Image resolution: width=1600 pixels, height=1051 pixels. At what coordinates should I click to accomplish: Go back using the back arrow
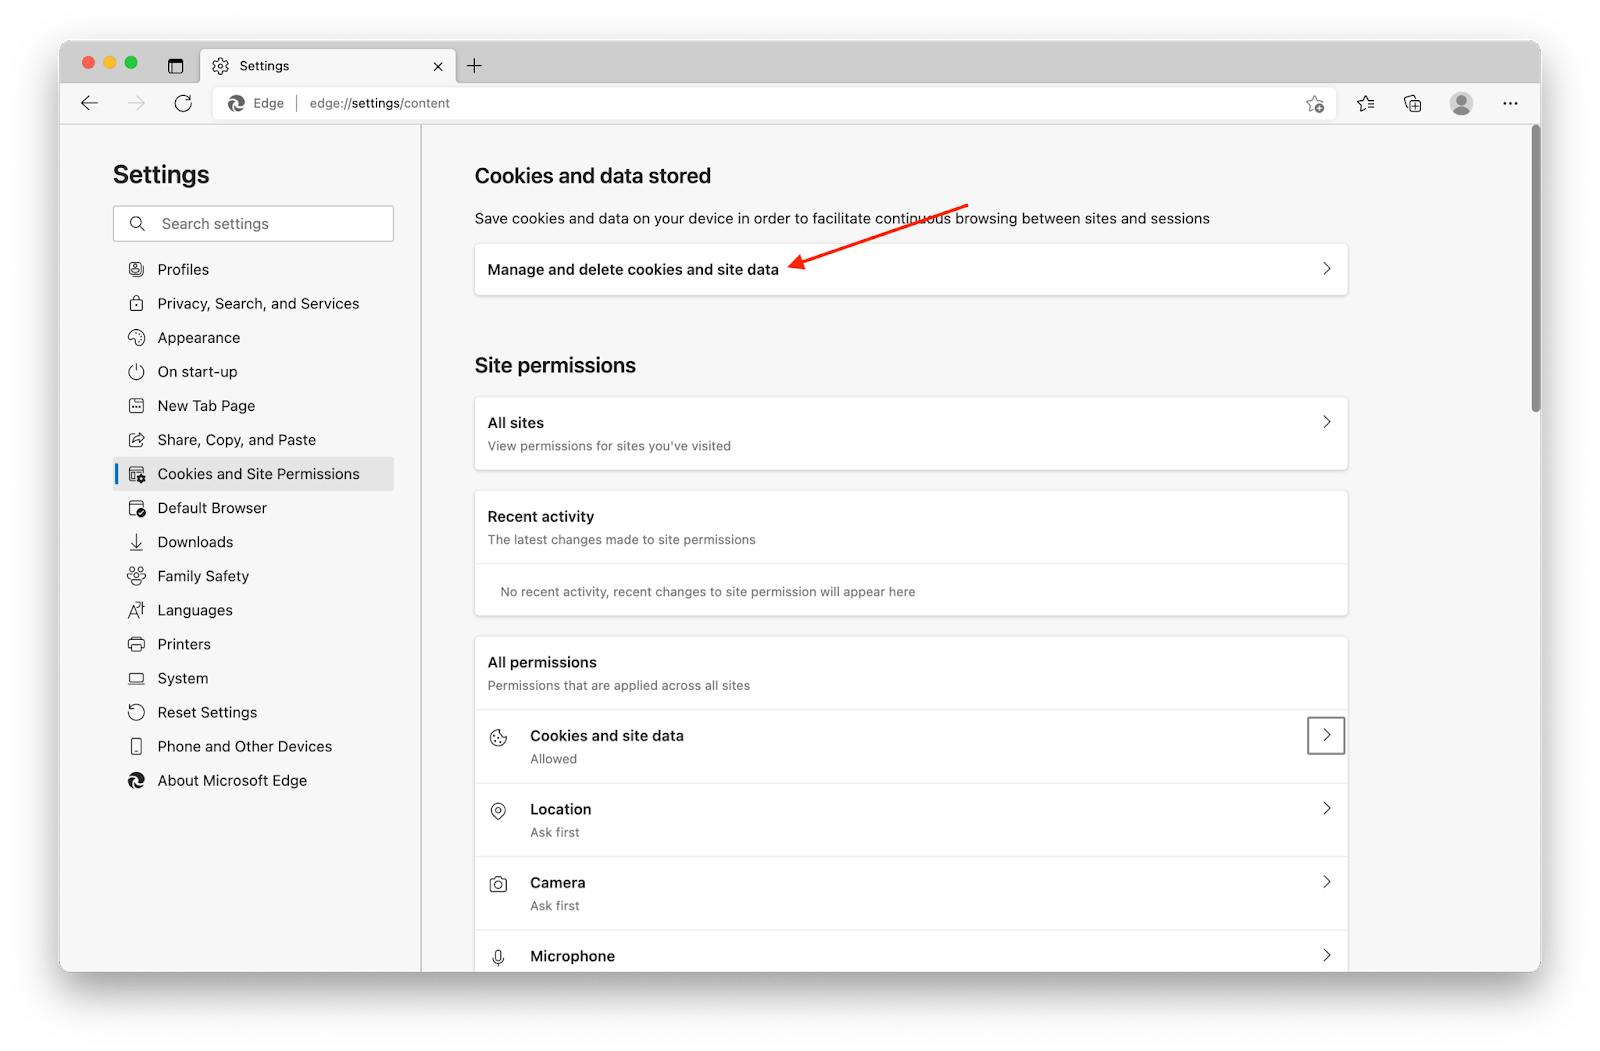click(89, 103)
